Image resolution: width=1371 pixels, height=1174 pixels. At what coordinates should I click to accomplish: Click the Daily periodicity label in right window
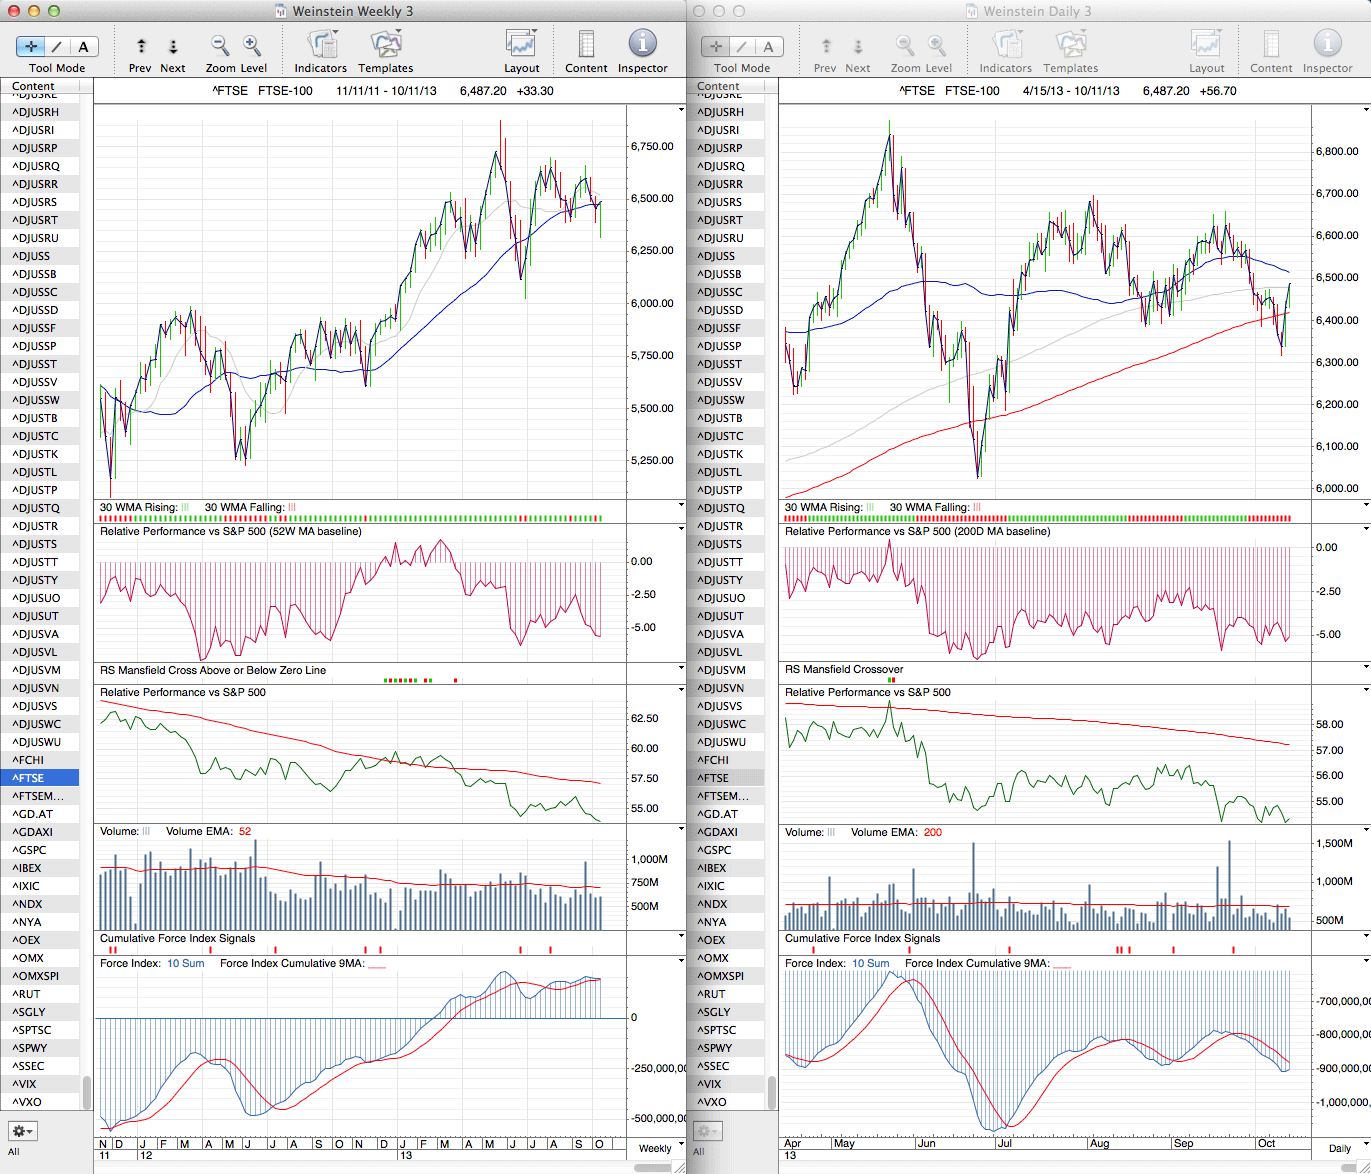coord(1342,1148)
